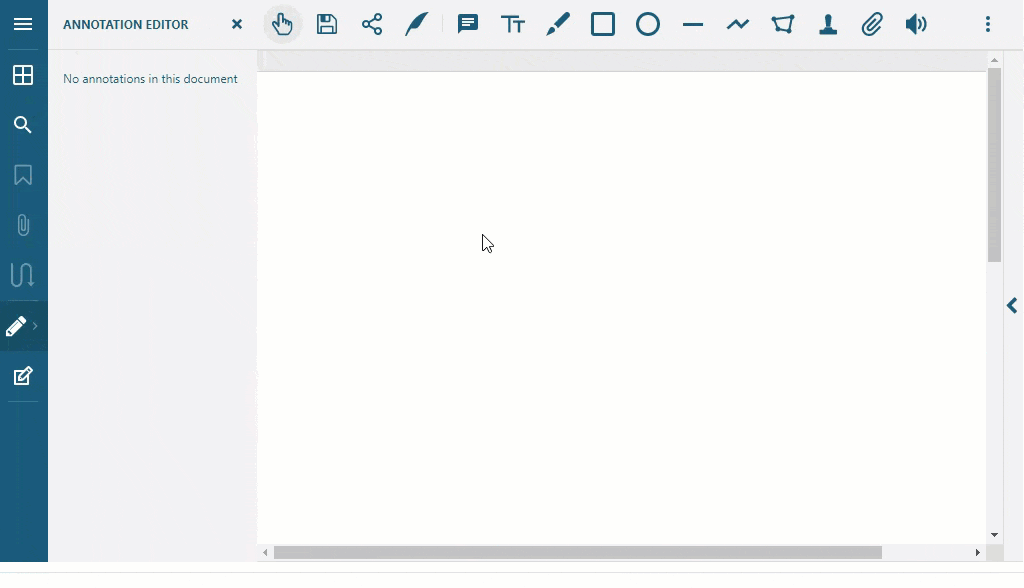Open the attachments sidebar panel
This screenshot has height=588, width=1024.
click(x=23, y=225)
